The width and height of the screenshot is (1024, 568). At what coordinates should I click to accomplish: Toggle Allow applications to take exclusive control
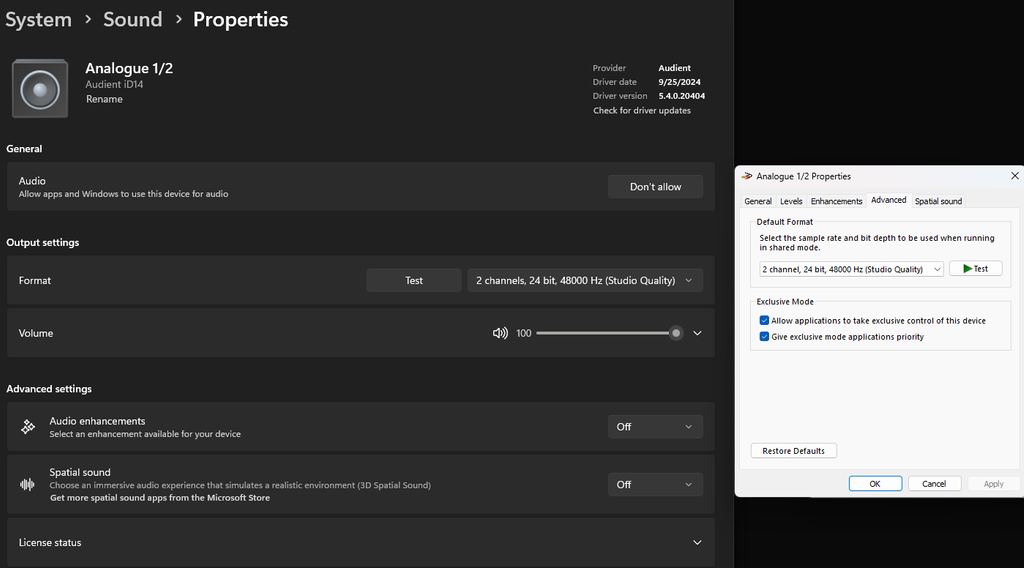point(765,321)
